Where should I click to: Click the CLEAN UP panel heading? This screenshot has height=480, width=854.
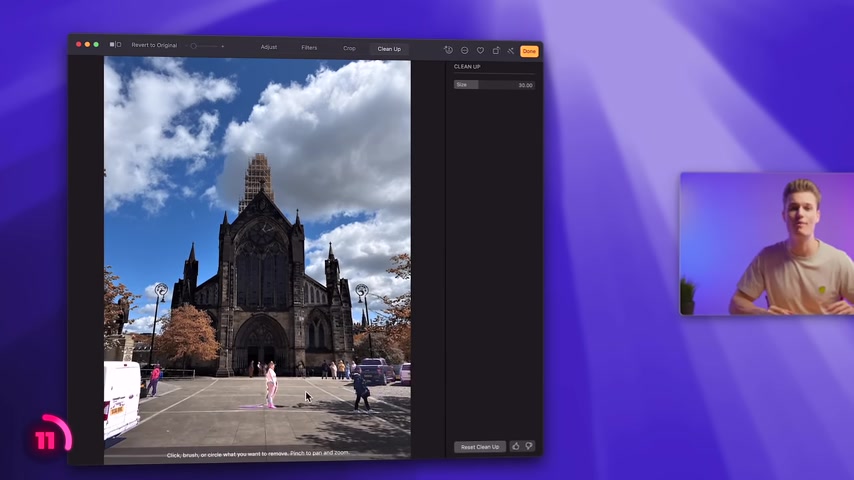(x=467, y=66)
